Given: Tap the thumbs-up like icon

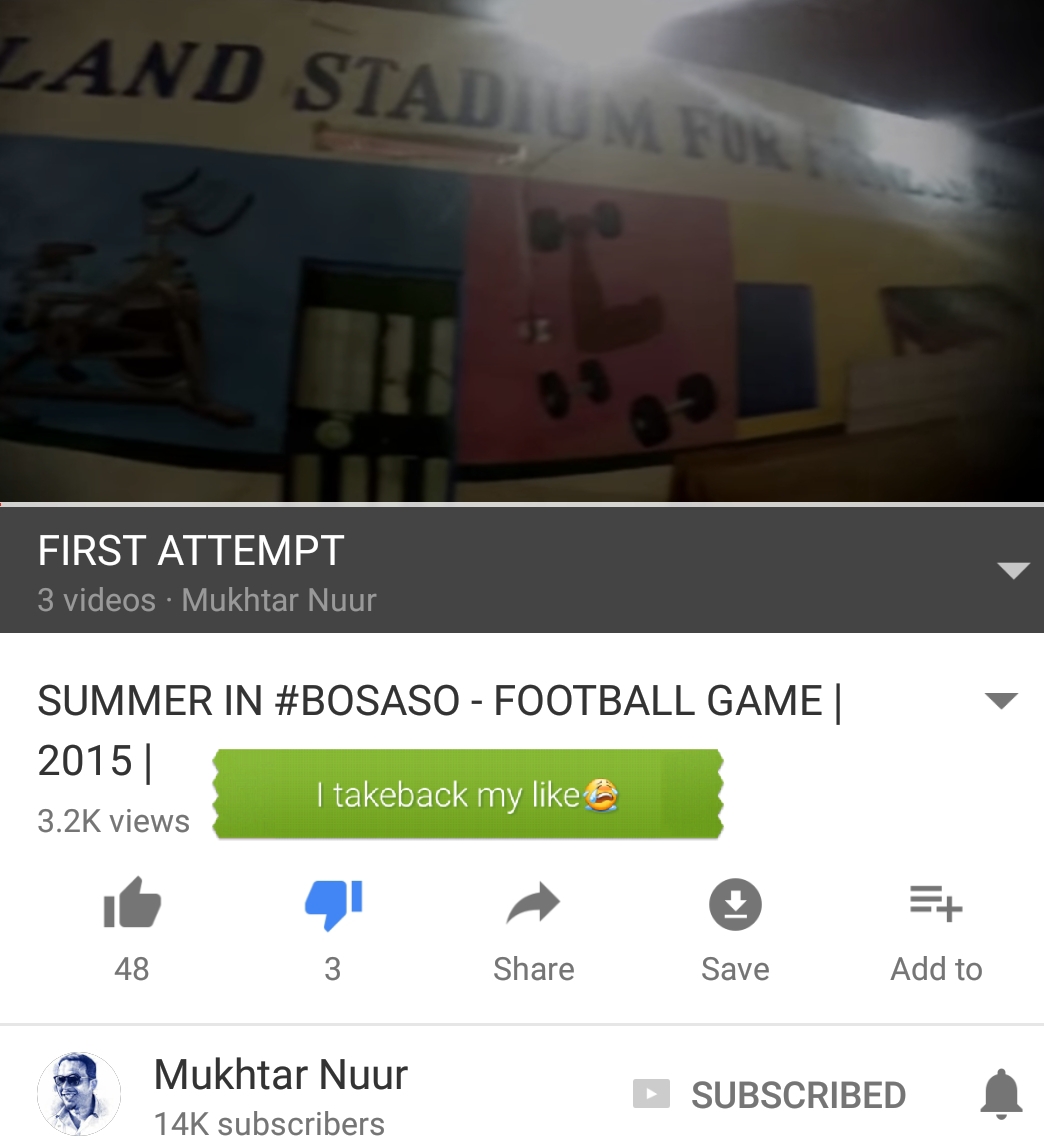Looking at the screenshot, I should click(x=132, y=904).
